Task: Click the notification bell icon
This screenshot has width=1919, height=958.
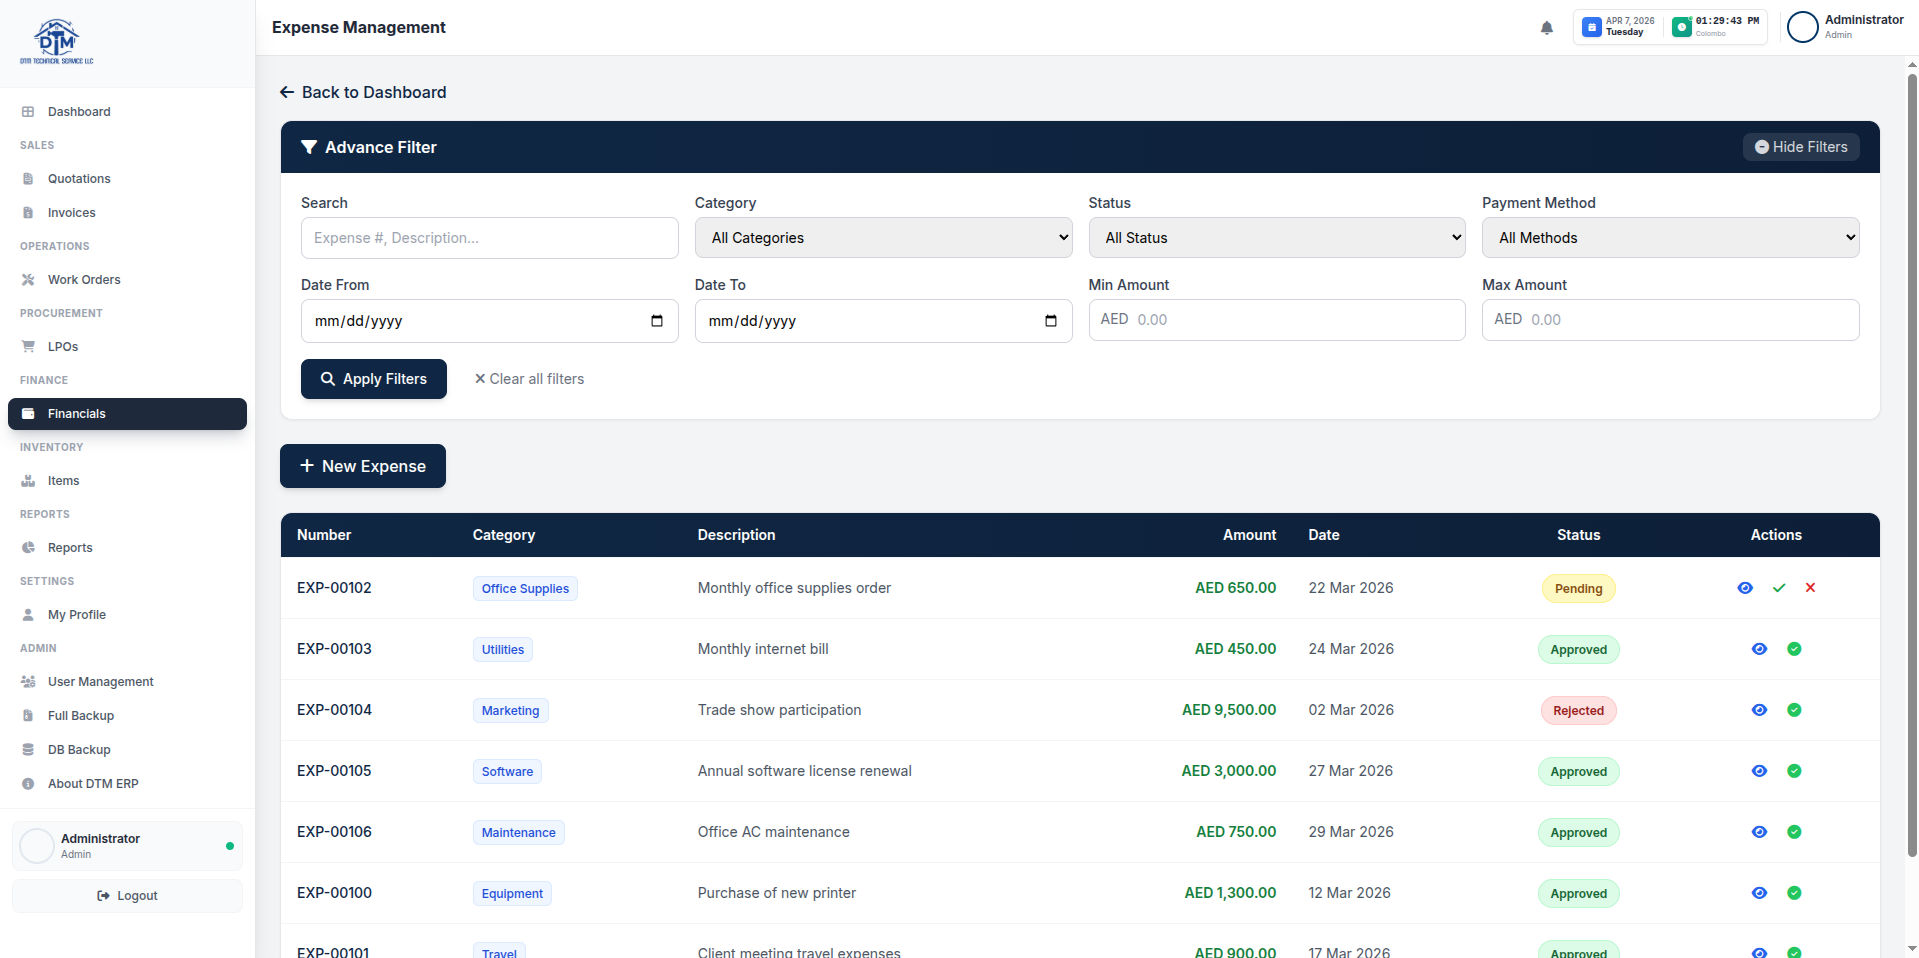Action: point(1546,28)
